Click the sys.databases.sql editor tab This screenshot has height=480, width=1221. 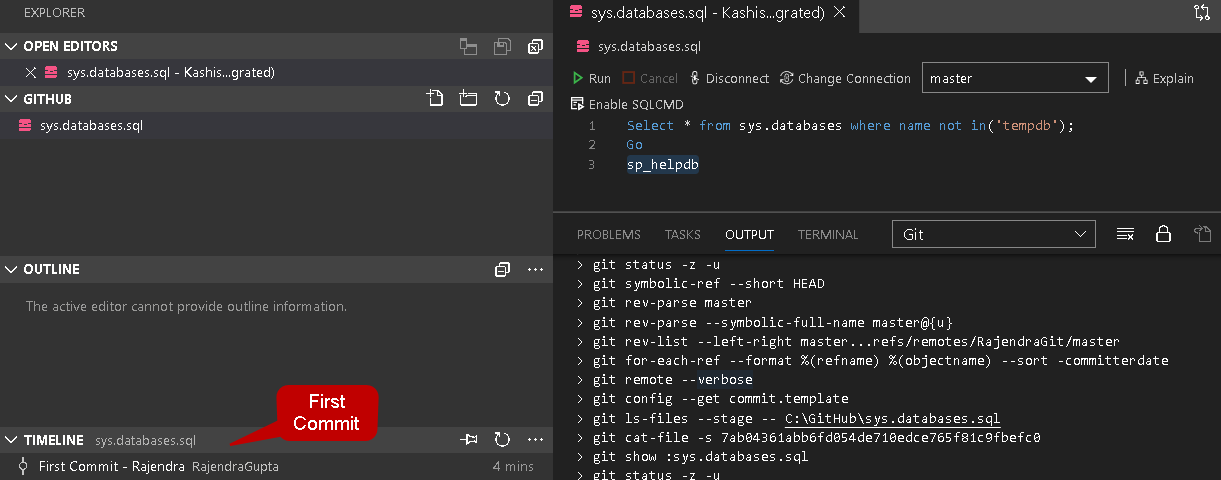[706, 13]
